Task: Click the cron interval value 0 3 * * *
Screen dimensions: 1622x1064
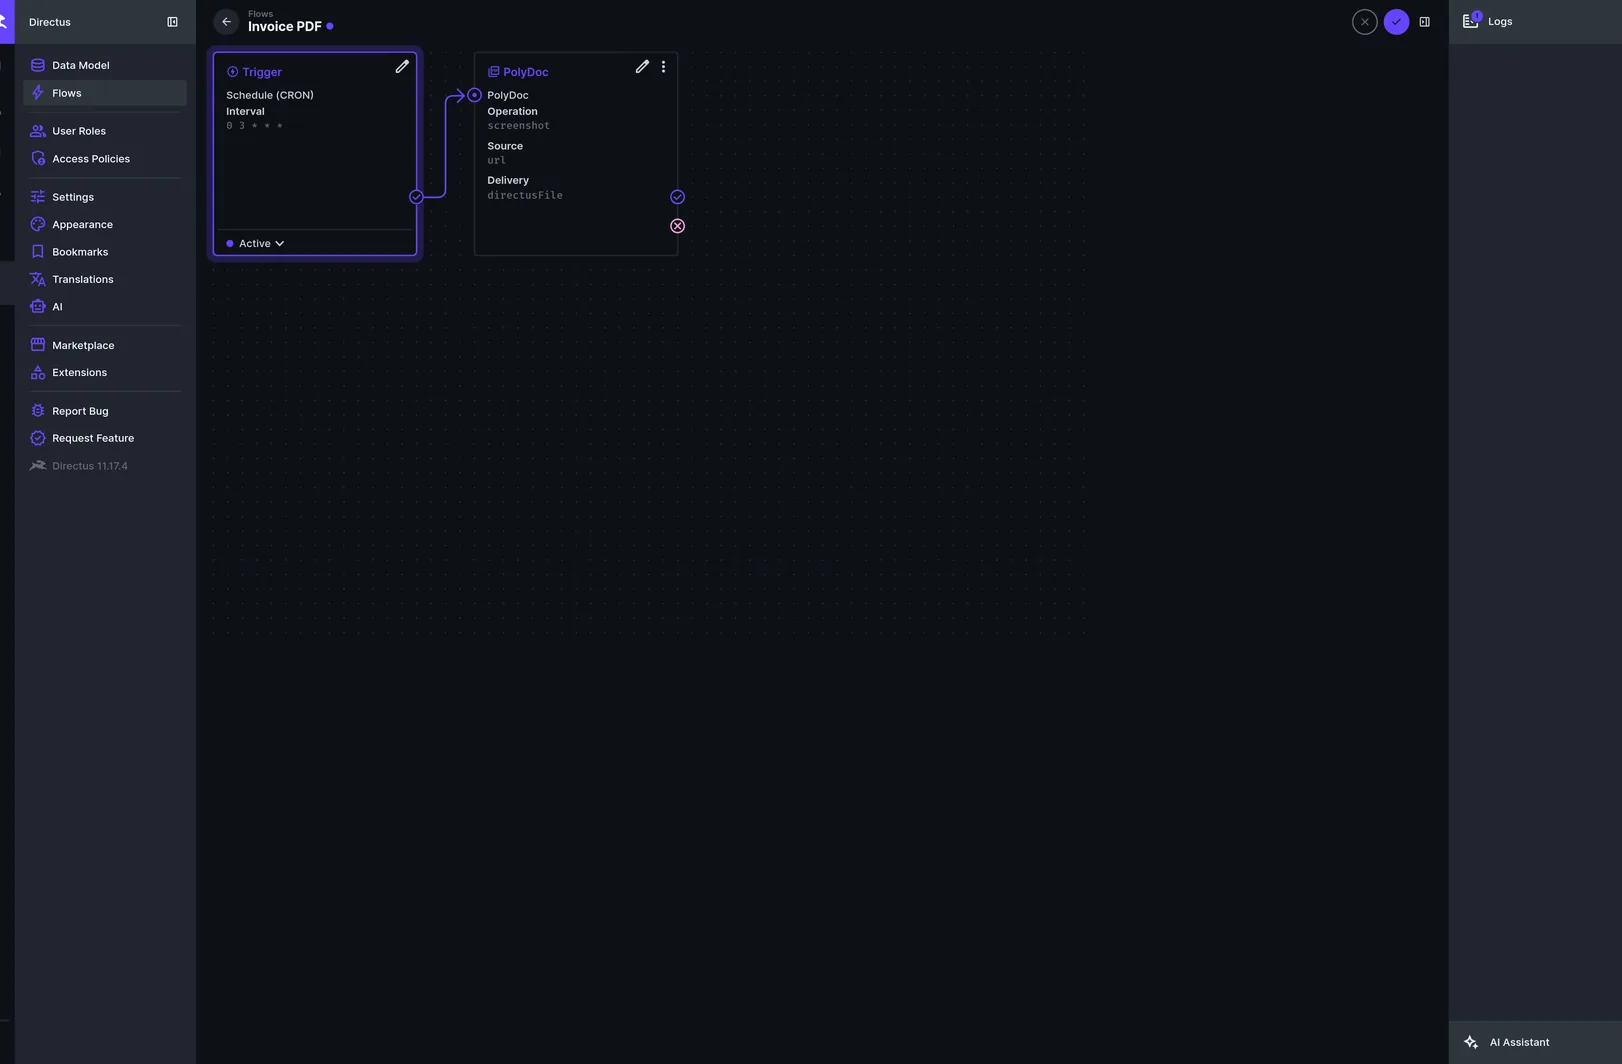Action: pyautogui.click(x=254, y=126)
